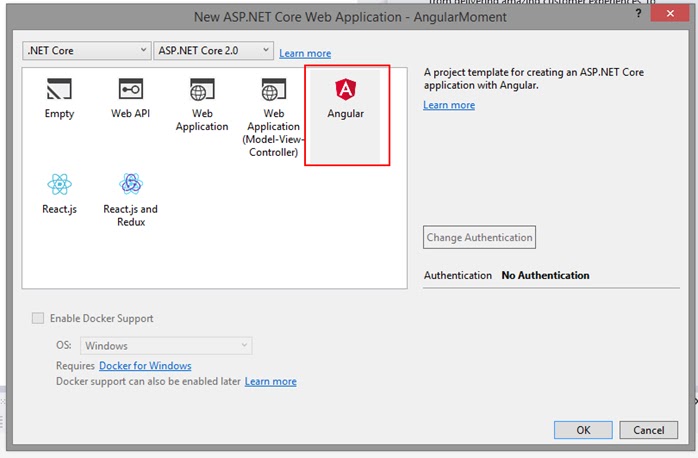Open Learn more link about Docker support
This screenshot has height=458, width=698.
[x=271, y=381]
